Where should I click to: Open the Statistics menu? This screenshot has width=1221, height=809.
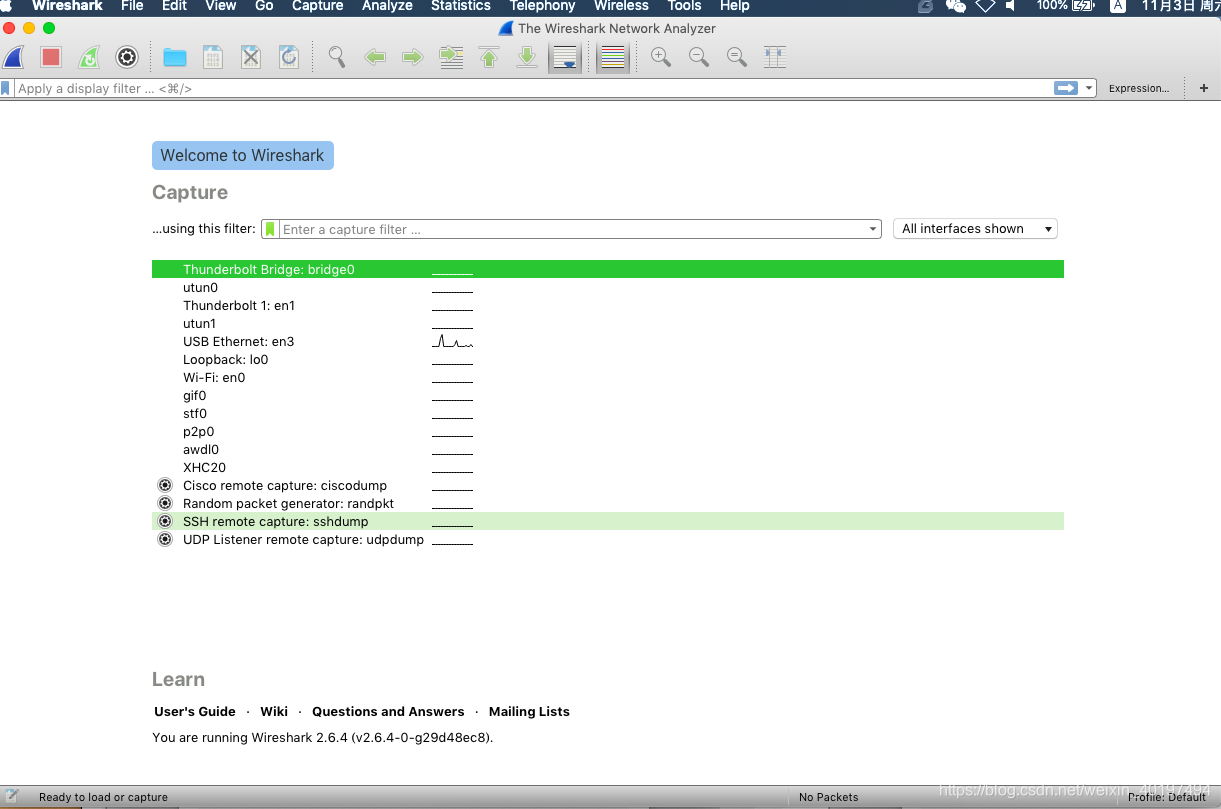pos(460,6)
